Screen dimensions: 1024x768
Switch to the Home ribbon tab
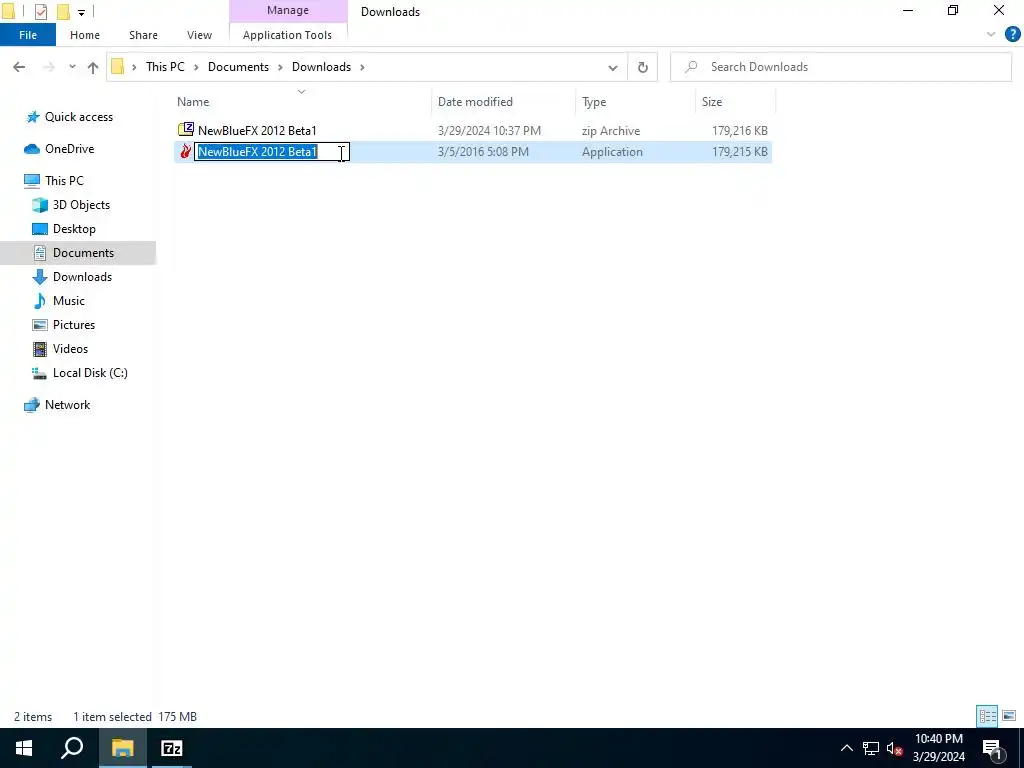[85, 35]
